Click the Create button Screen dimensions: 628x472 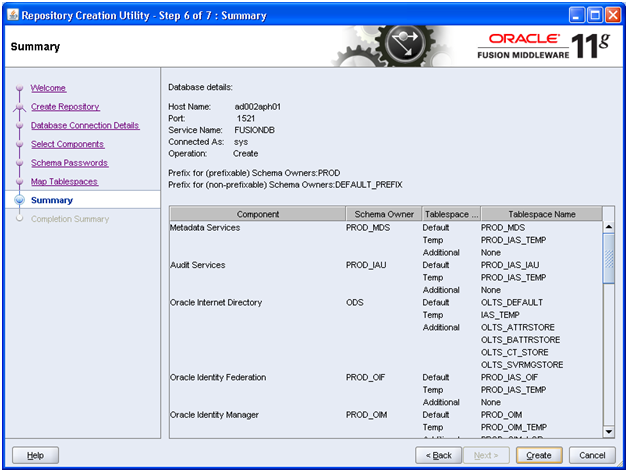pos(539,455)
